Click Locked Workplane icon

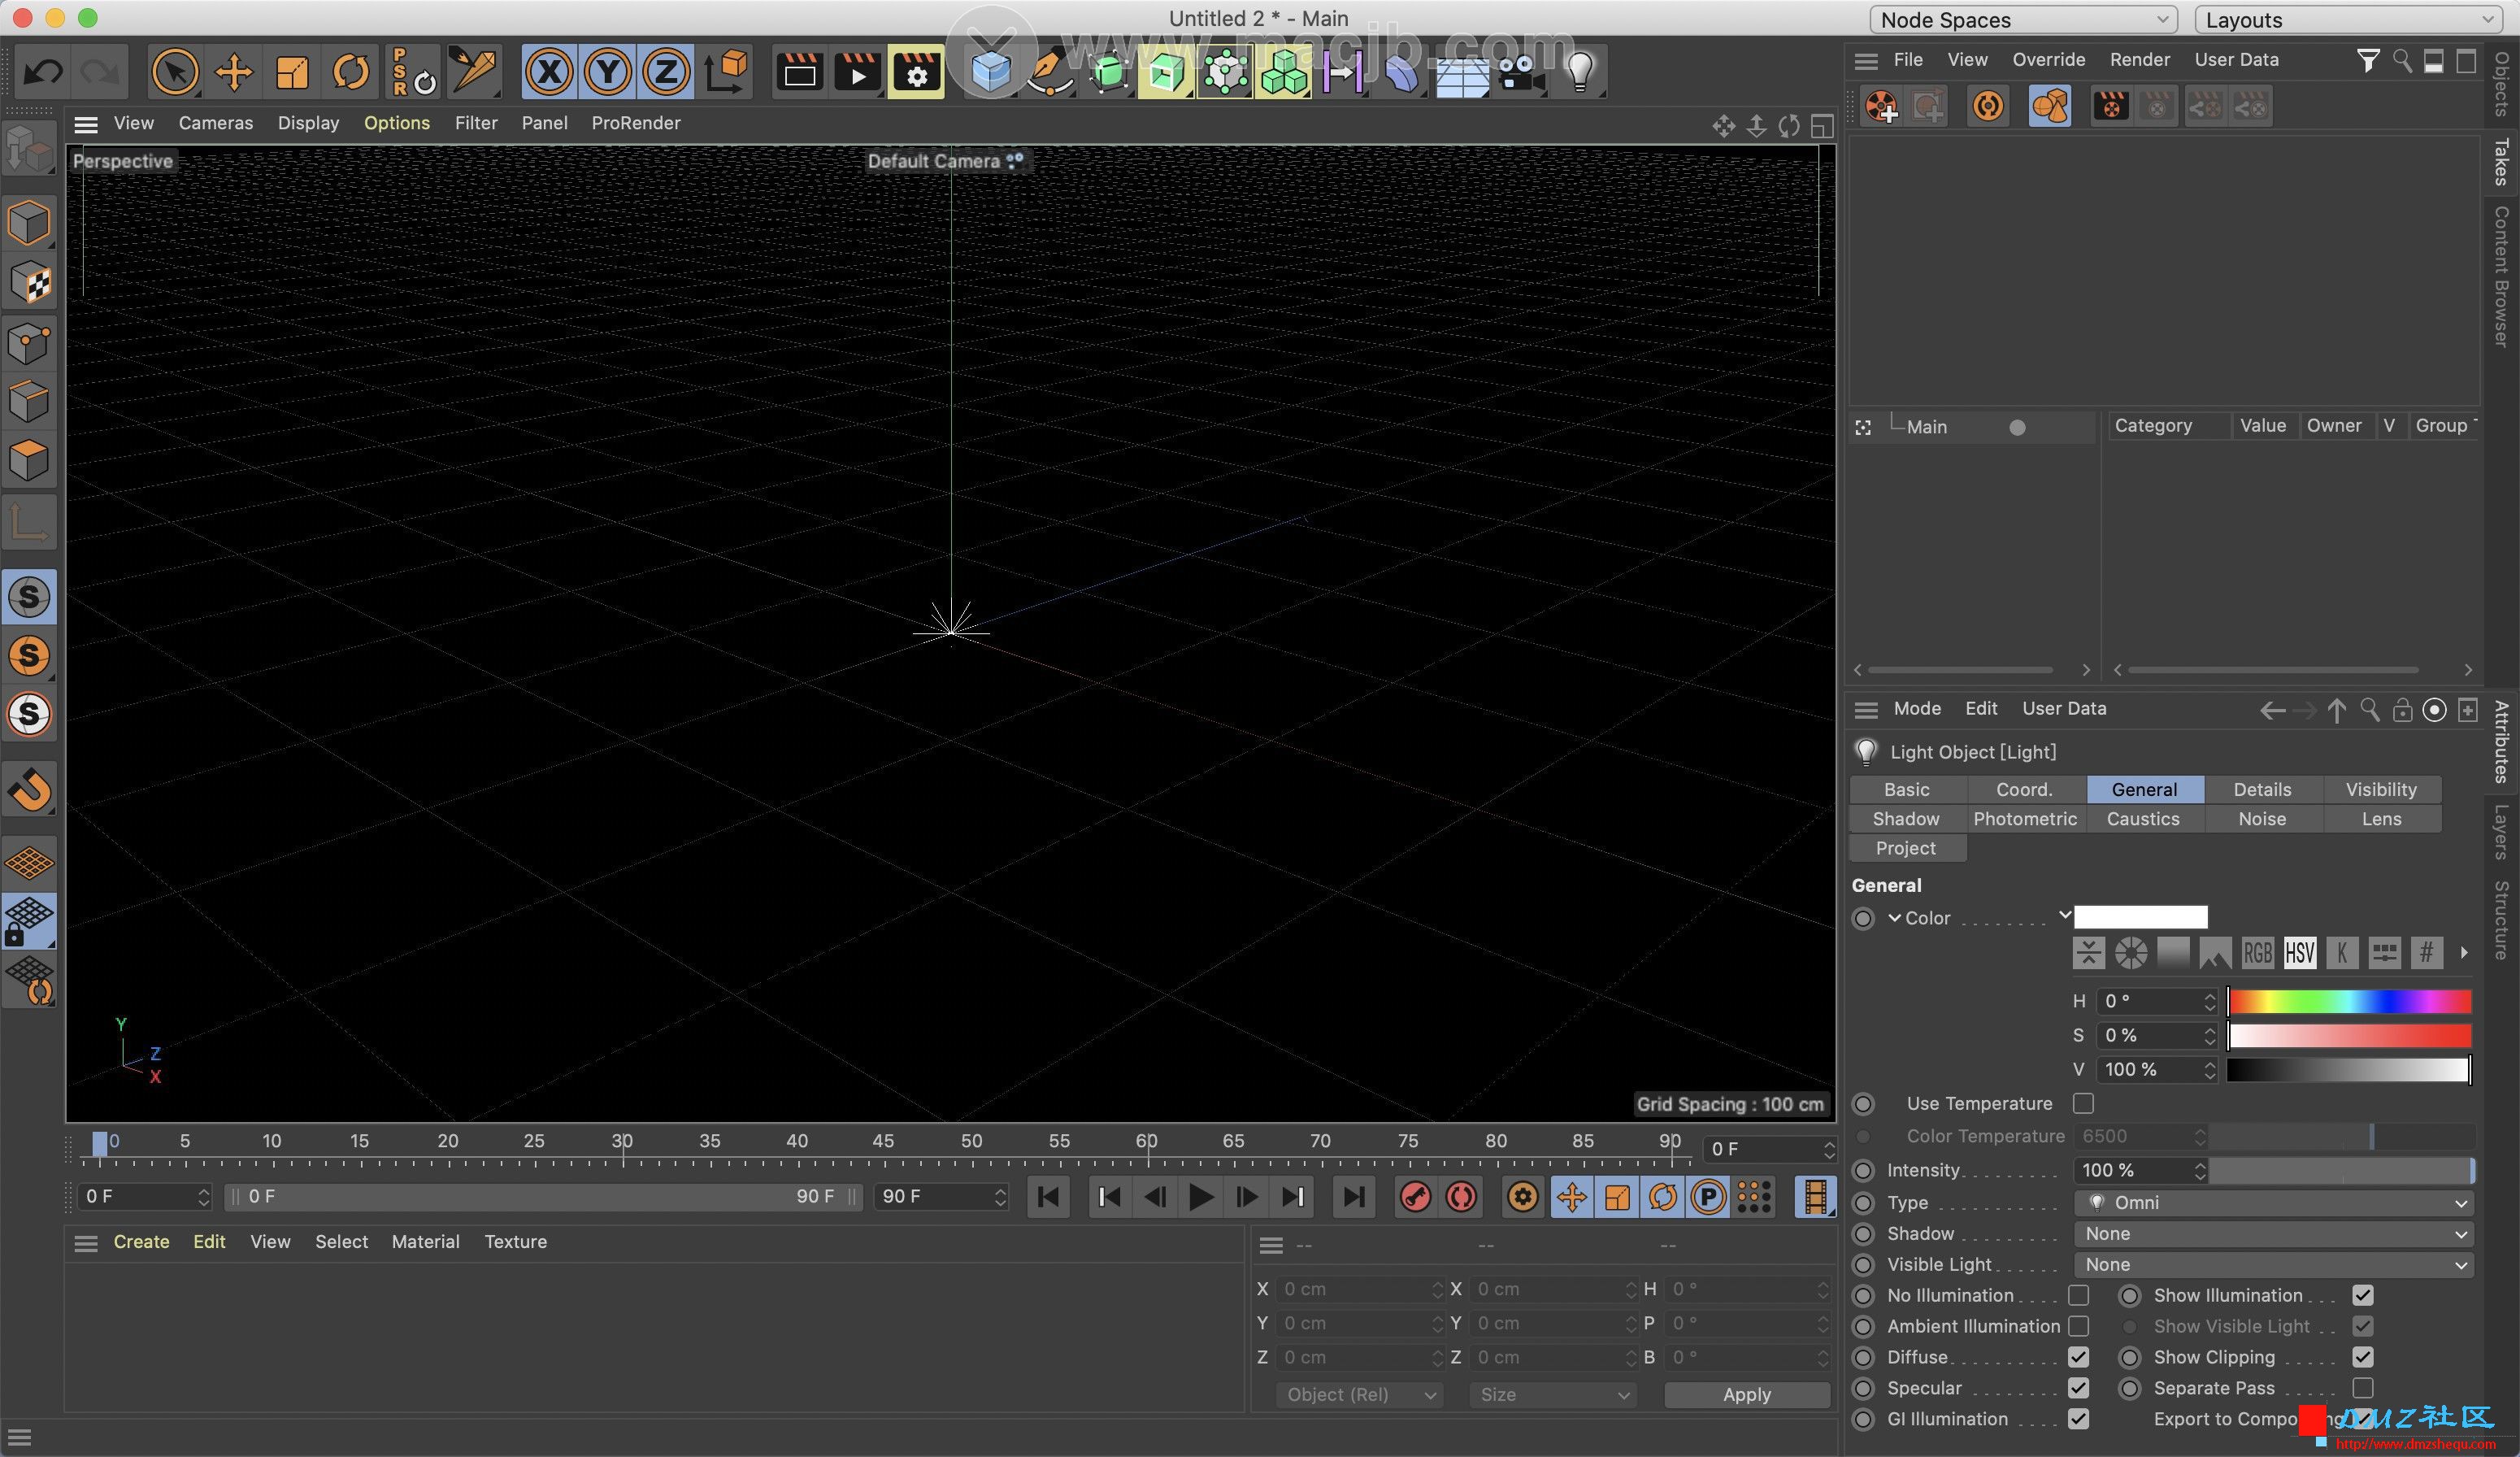coord(29,920)
